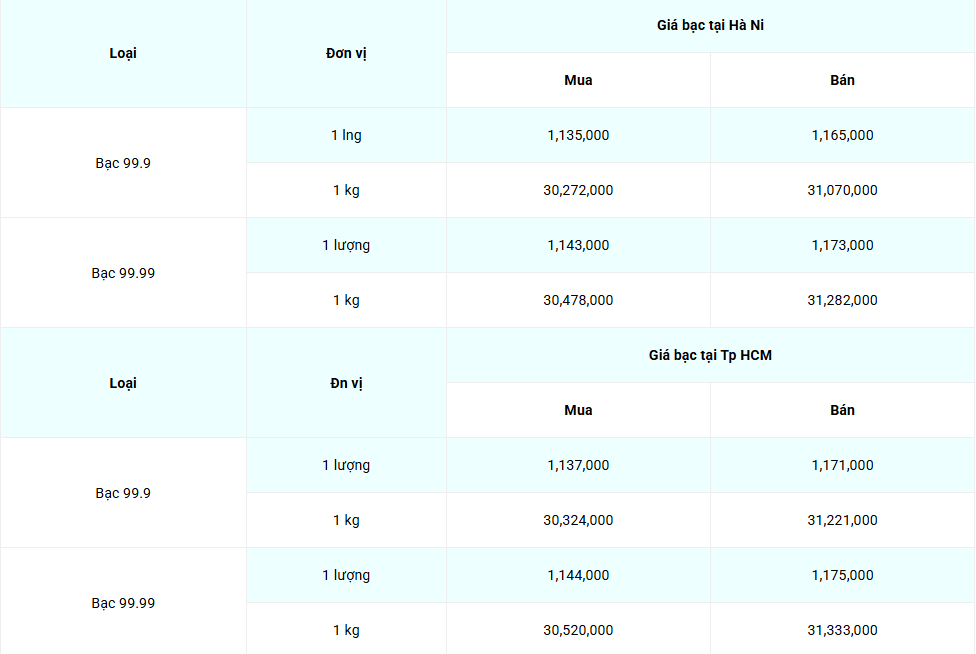Click the "1 lng" unit cell
Image resolution: width=976 pixels, height=654 pixels.
click(x=346, y=135)
